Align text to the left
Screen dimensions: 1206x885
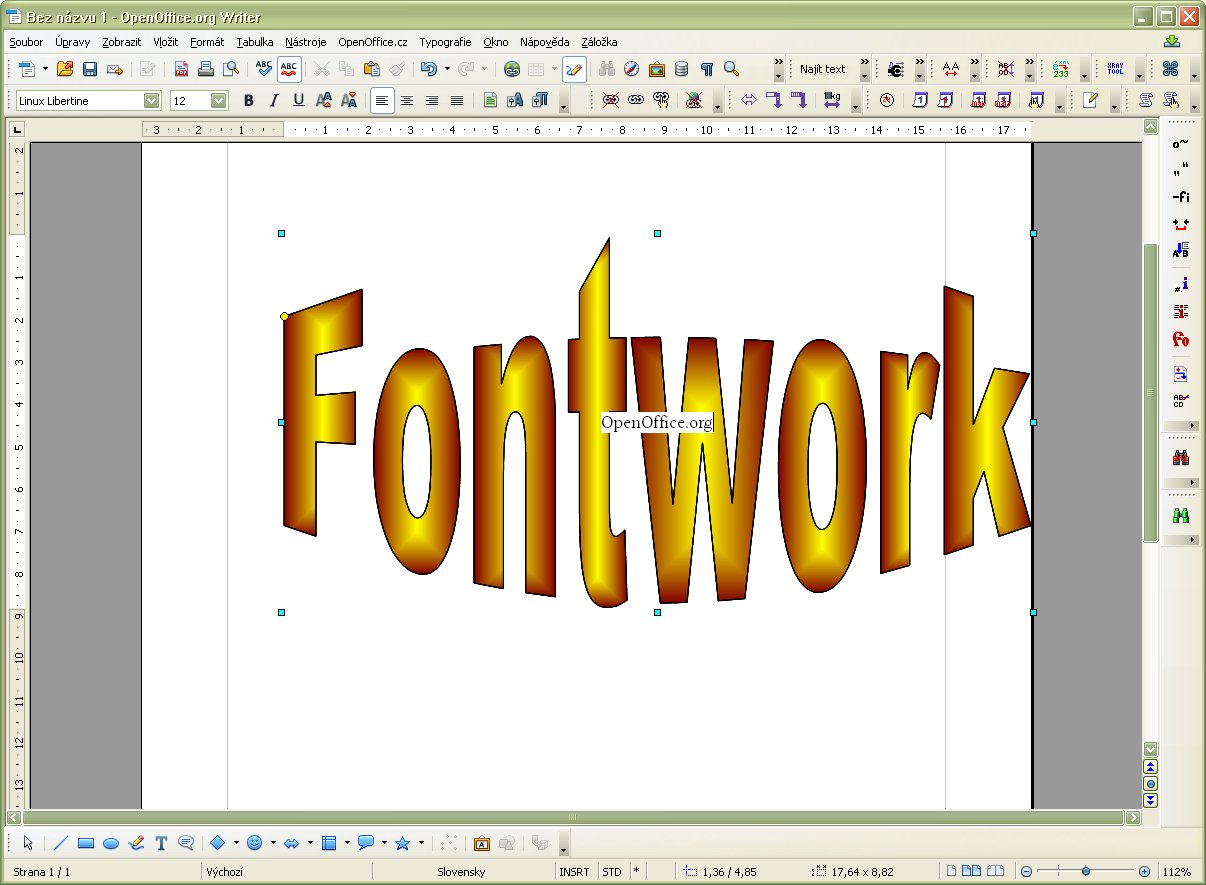[381, 100]
